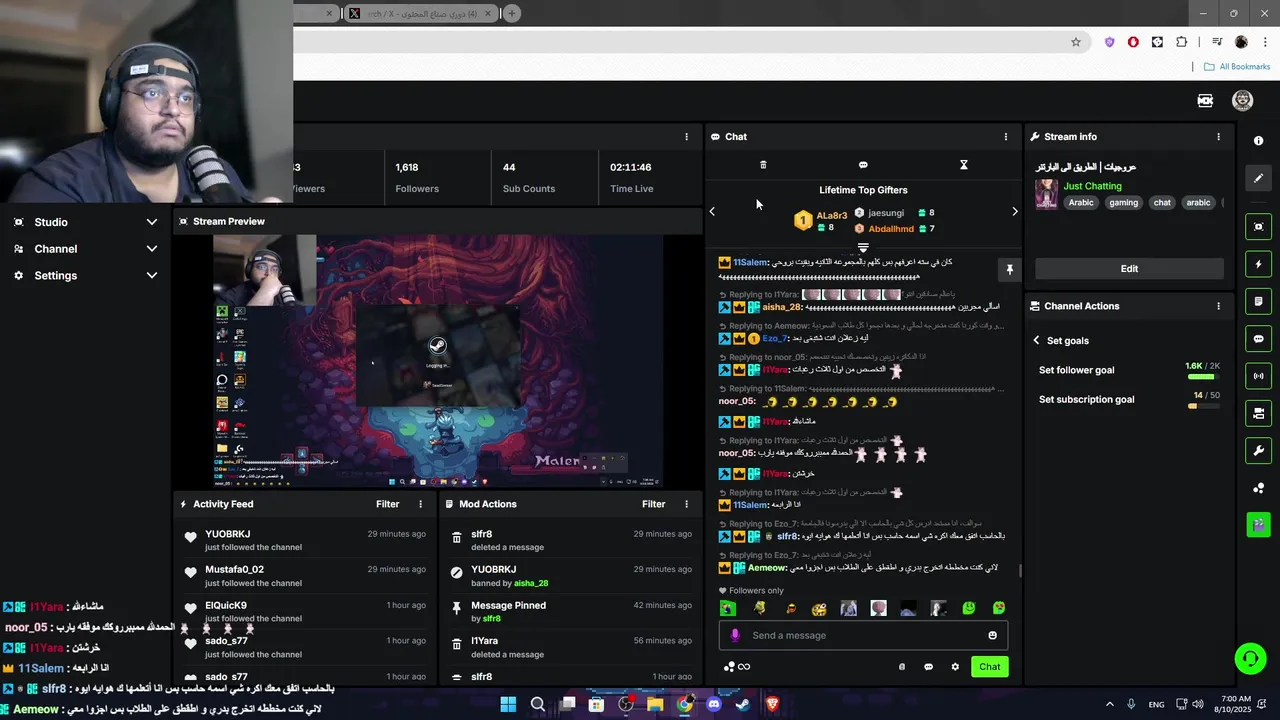This screenshot has width=1280, height=720.
Task: Open the MDK logo icon in top bar
Action: pos(1205,100)
